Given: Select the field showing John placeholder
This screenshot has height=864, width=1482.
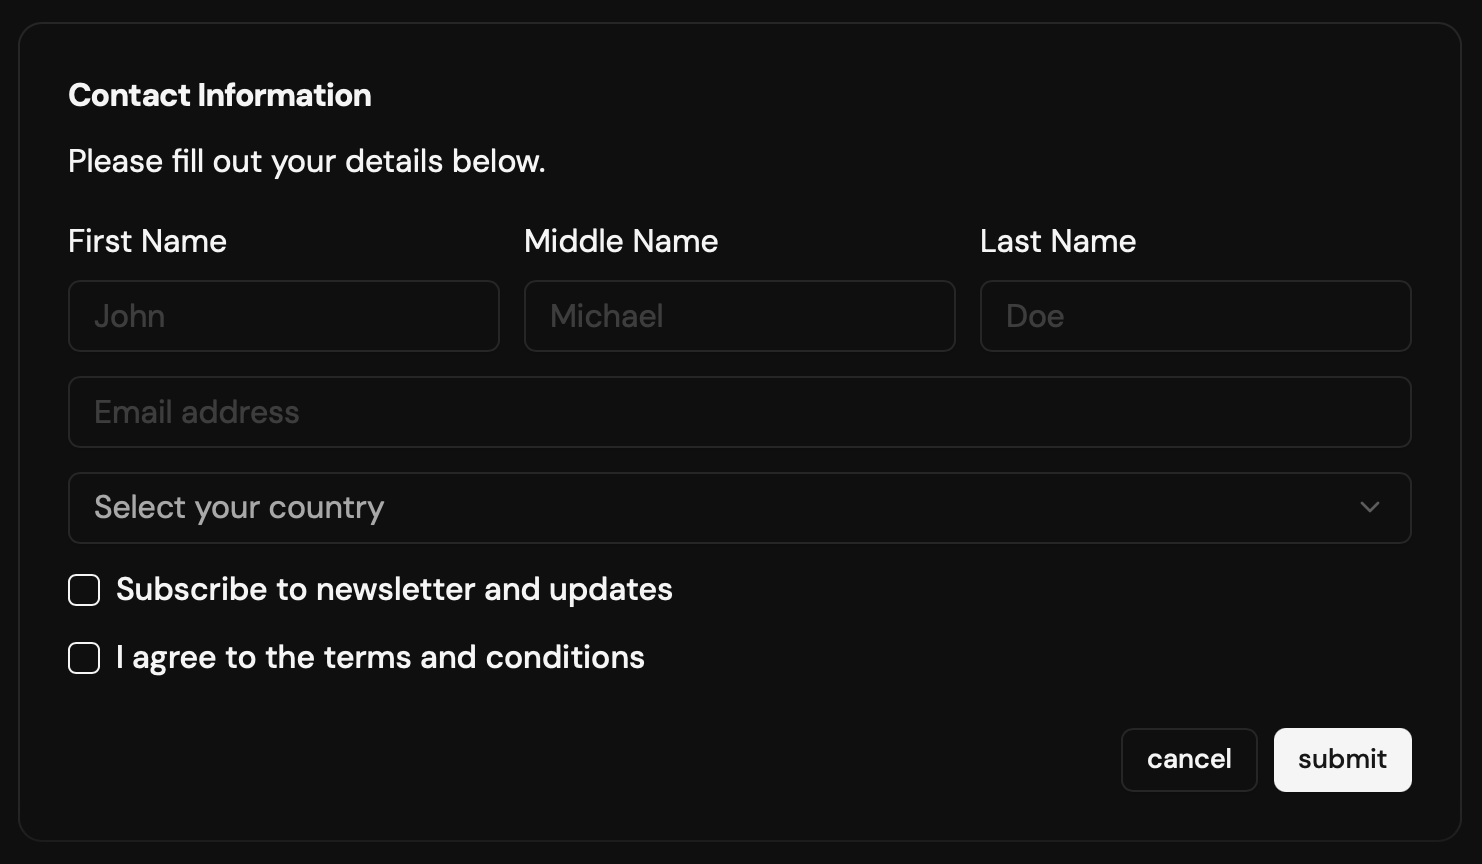Looking at the screenshot, I should [283, 316].
